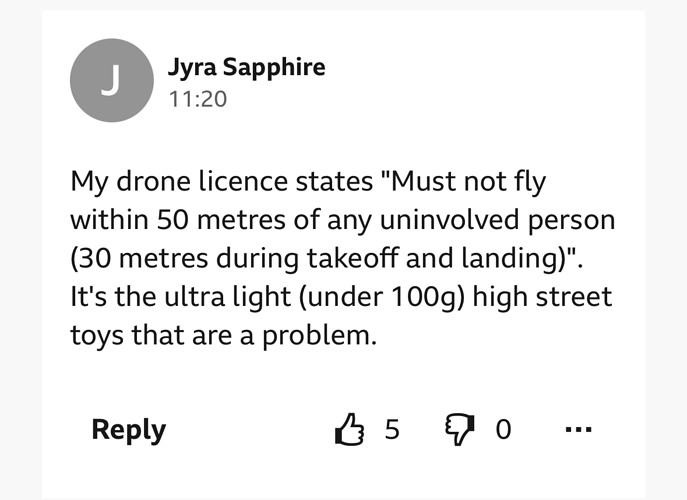
Task: Click the word "takeoff" in the comment
Action: pos(353,258)
